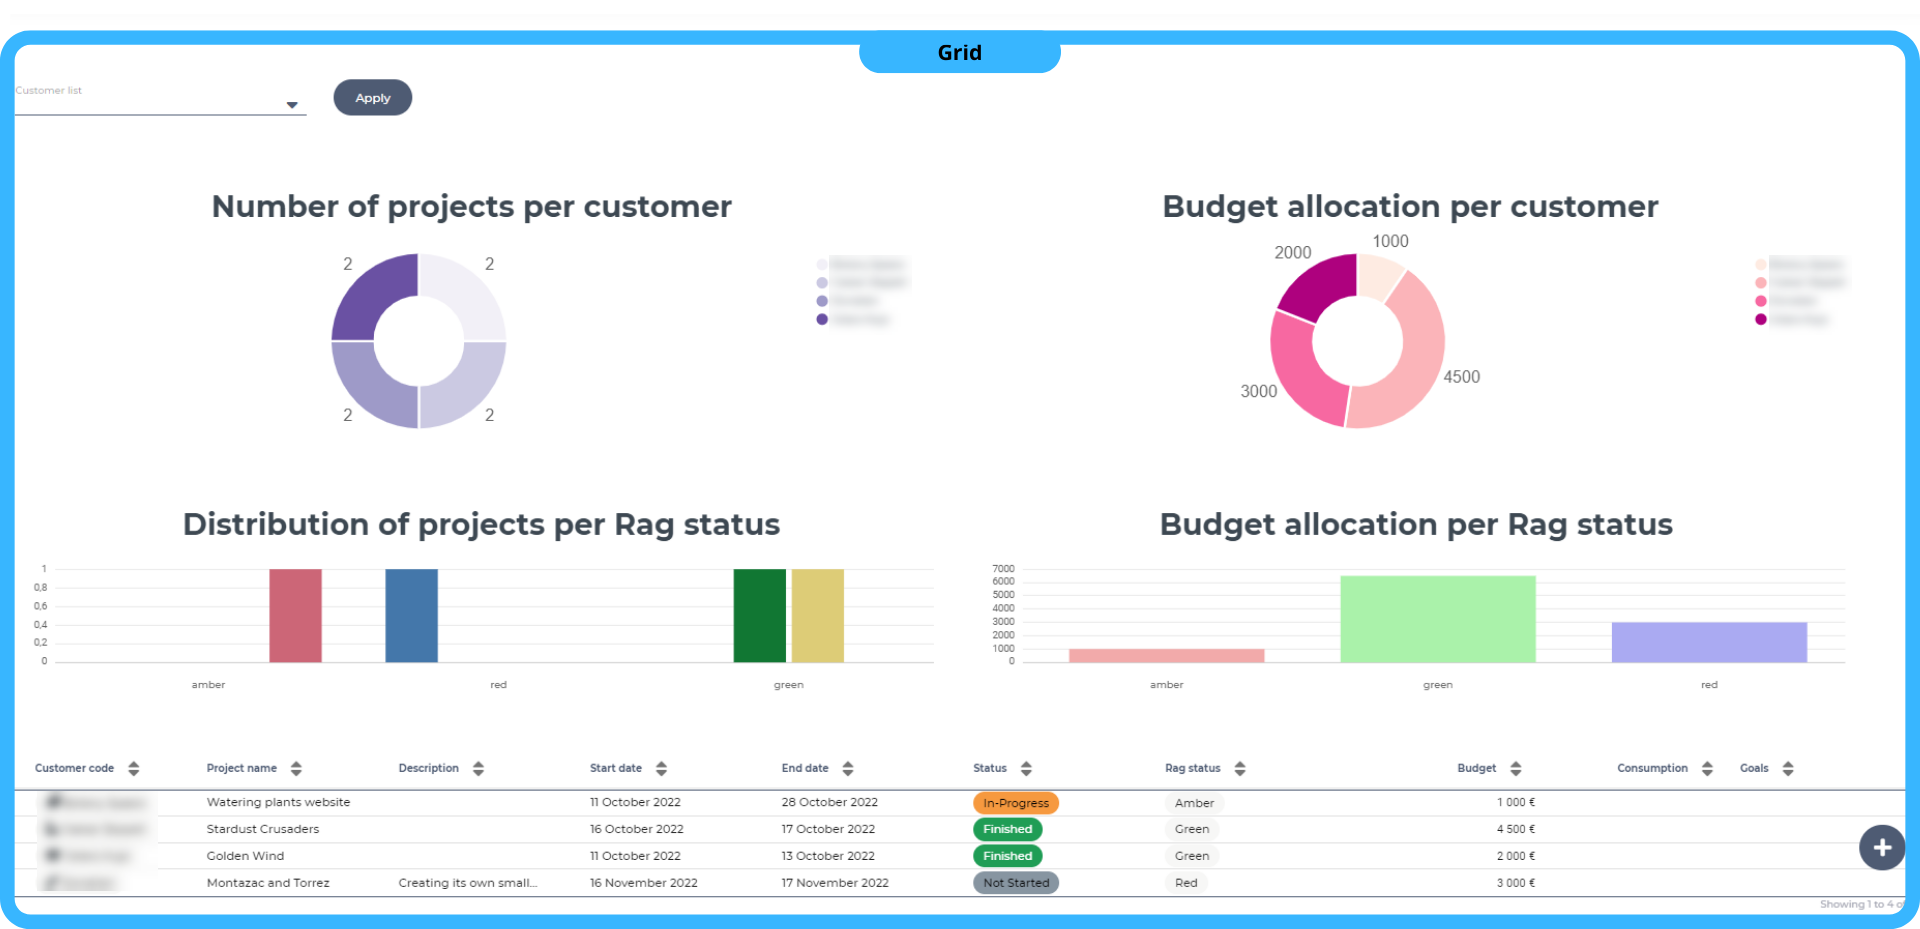The height and width of the screenshot is (929, 1920).
Task: Sort by End date column arrows
Action: [x=848, y=768]
